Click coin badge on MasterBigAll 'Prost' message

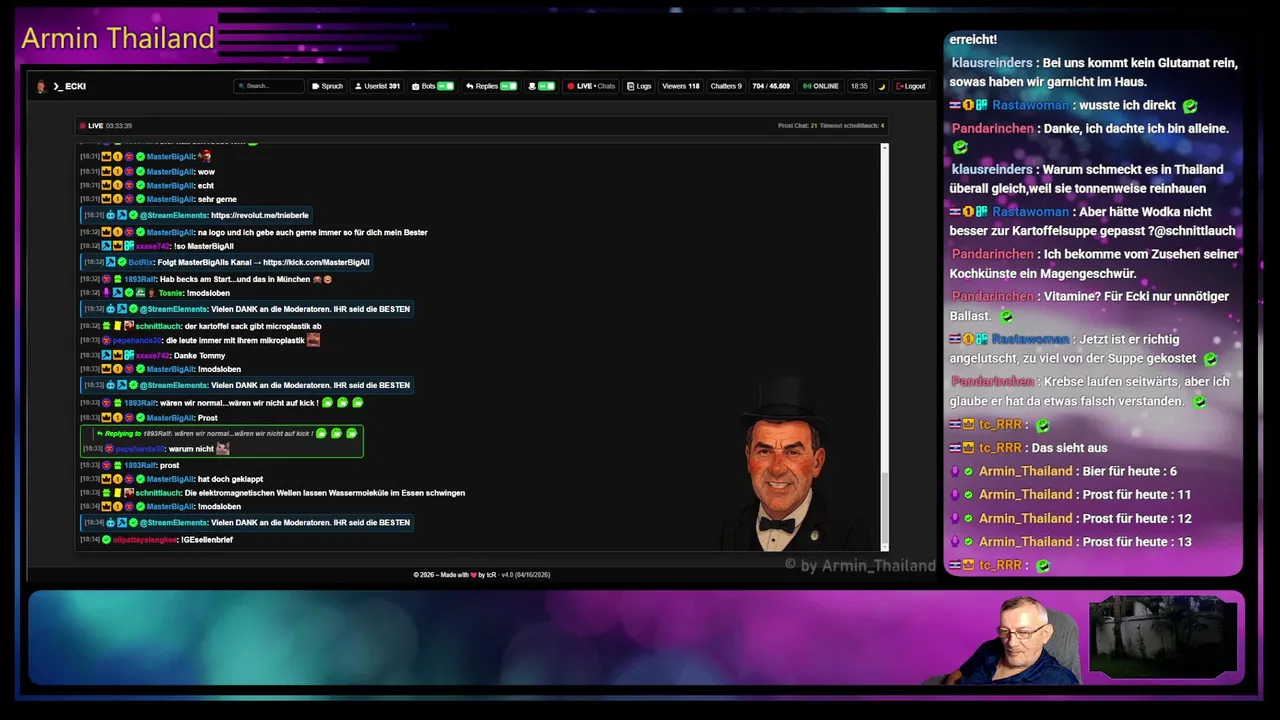[117, 417]
